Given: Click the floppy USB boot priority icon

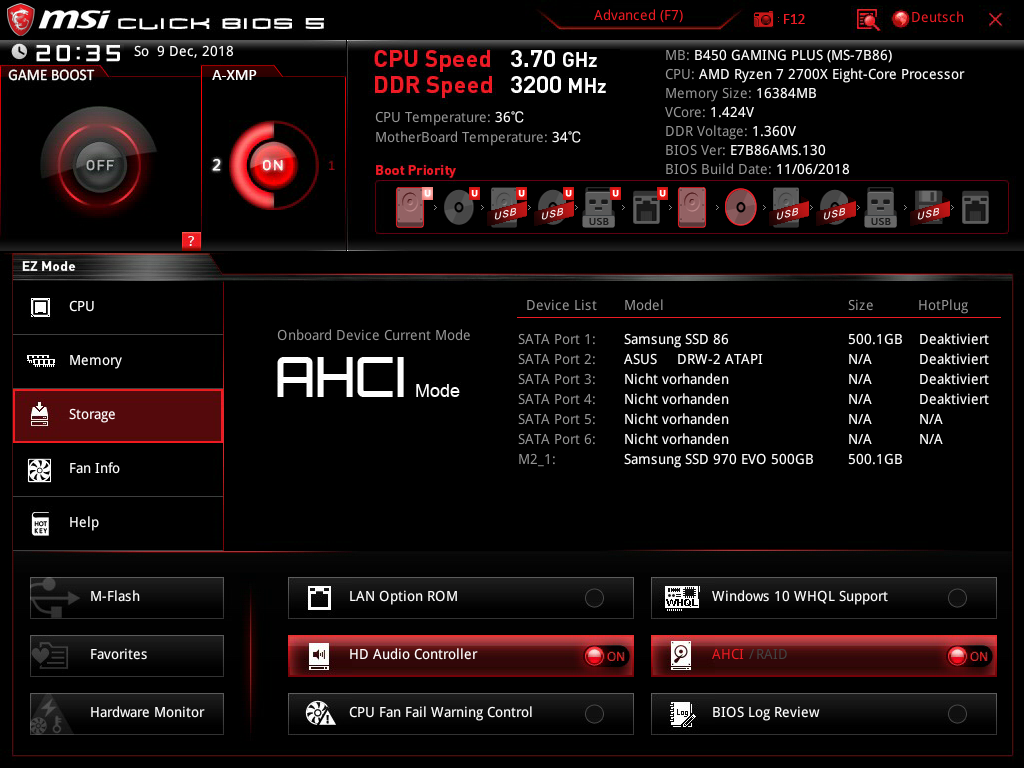Looking at the screenshot, I should (x=929, y=207).
